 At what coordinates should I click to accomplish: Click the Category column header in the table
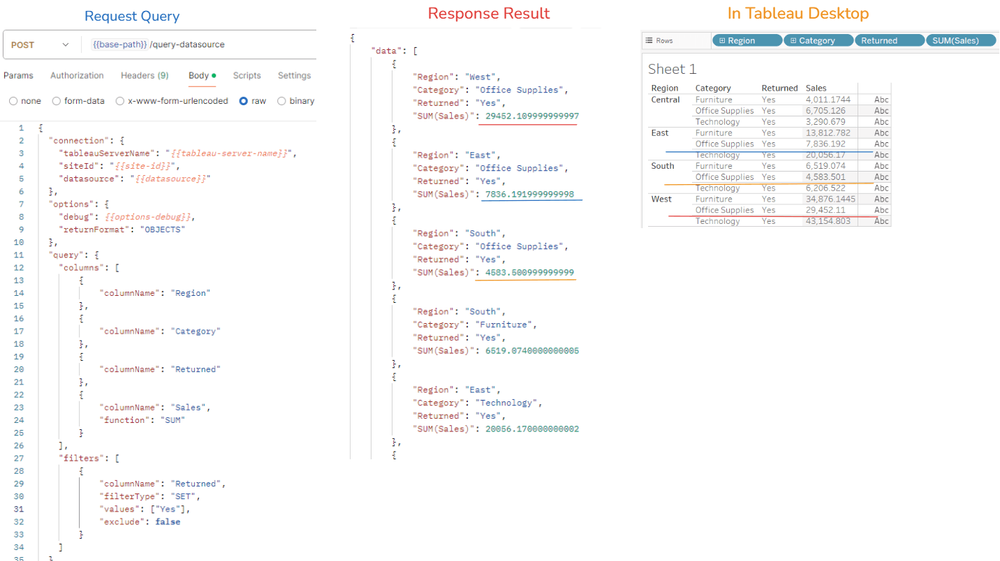click(713, 88)
